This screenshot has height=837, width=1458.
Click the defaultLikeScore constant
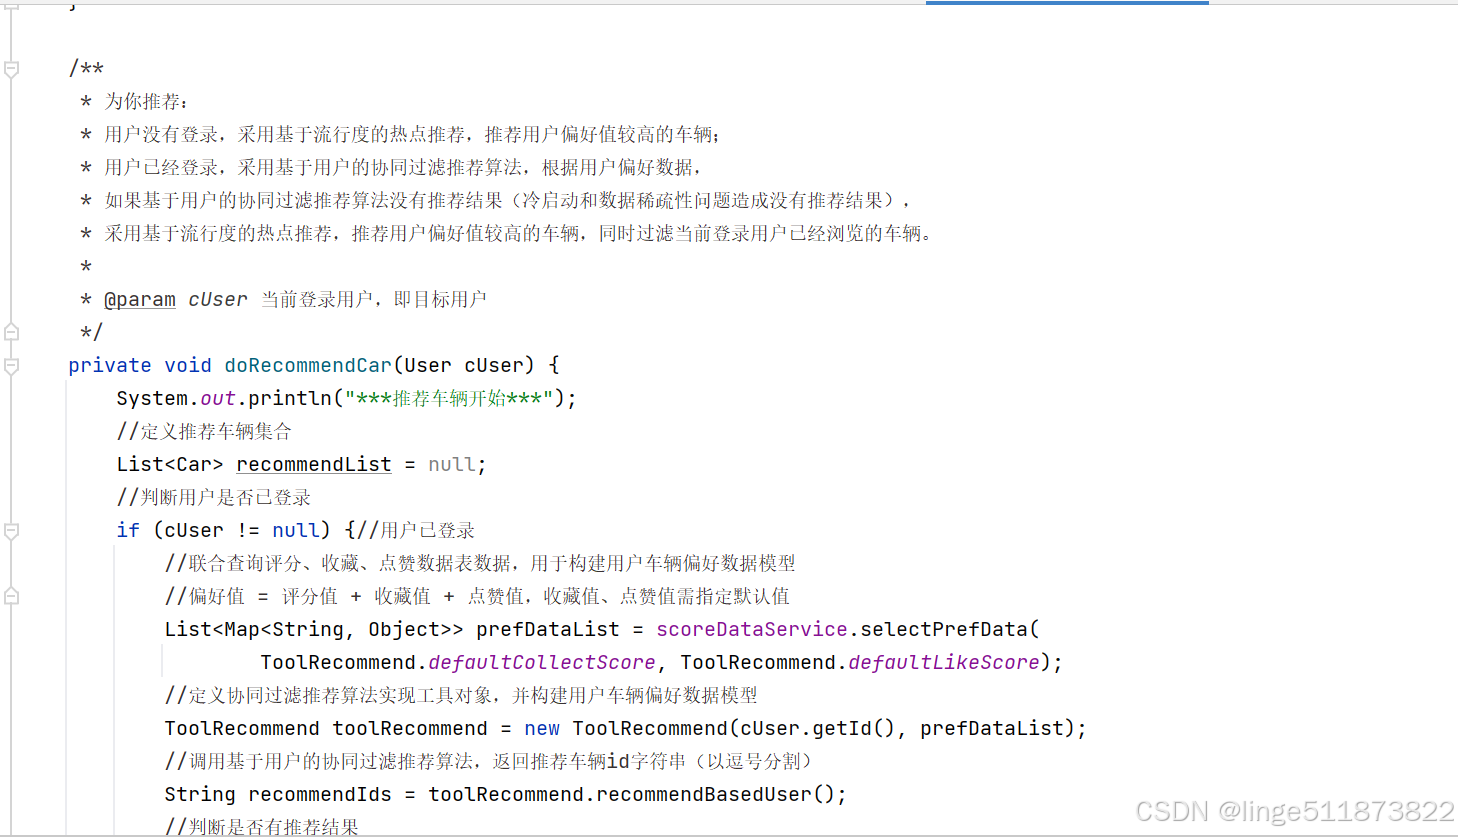click(x=944, y=662)
